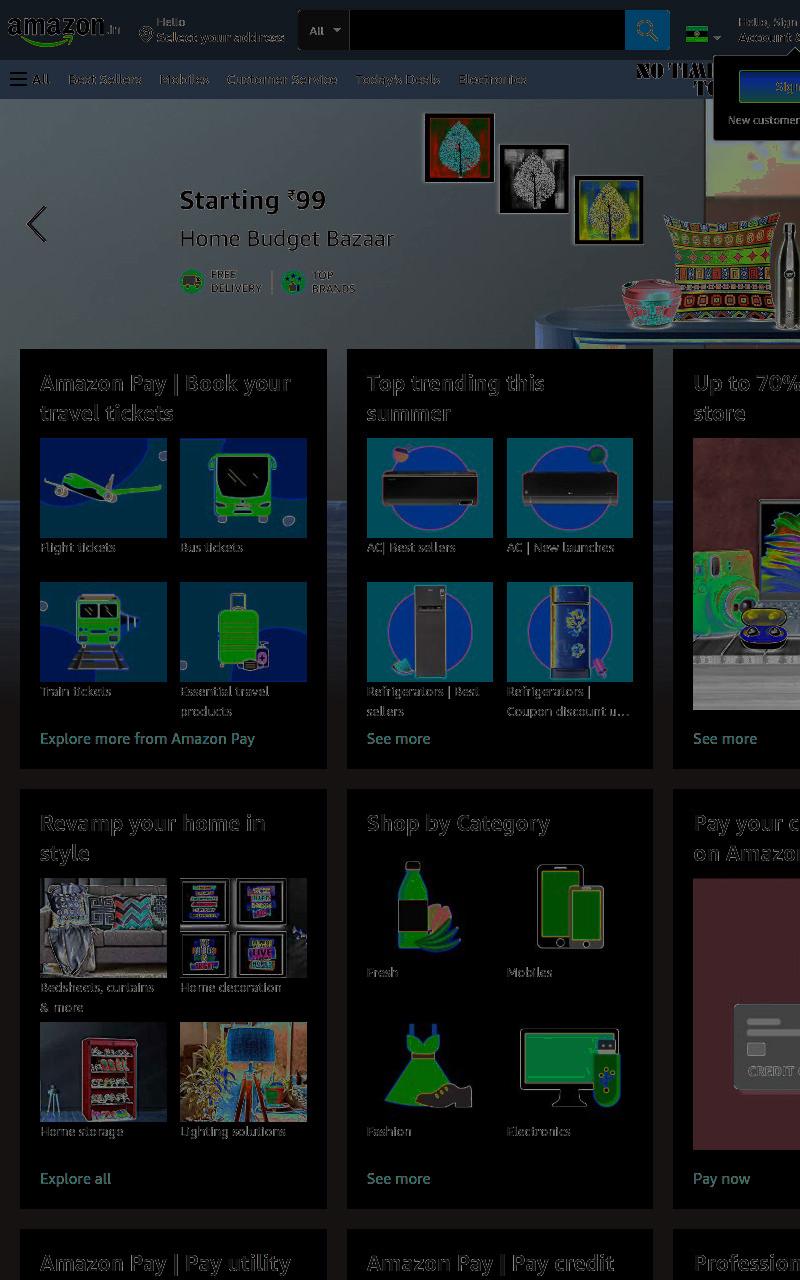Click the Train tickets image
The height and width of the screenshot is (1280, 800).
103,632
